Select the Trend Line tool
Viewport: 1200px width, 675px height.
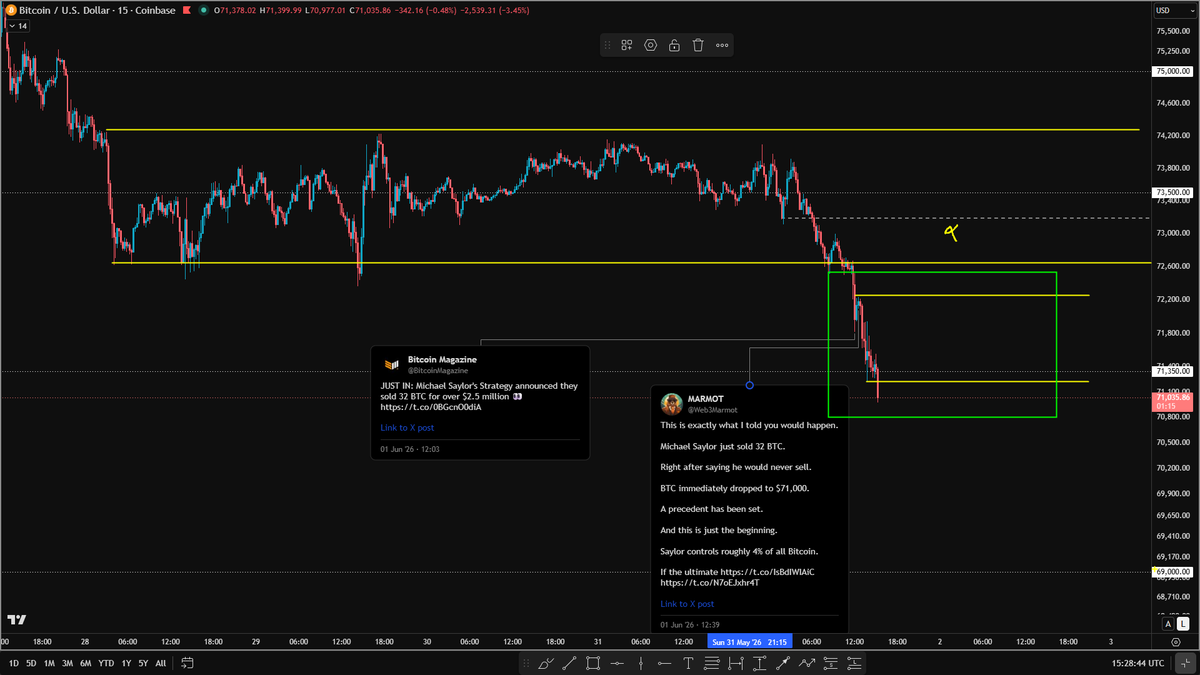[x=569, y=663]
